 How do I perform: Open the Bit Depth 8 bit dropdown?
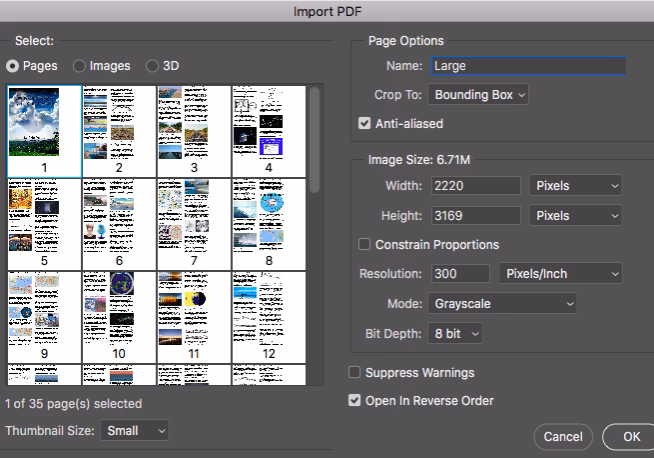point(455,334)
